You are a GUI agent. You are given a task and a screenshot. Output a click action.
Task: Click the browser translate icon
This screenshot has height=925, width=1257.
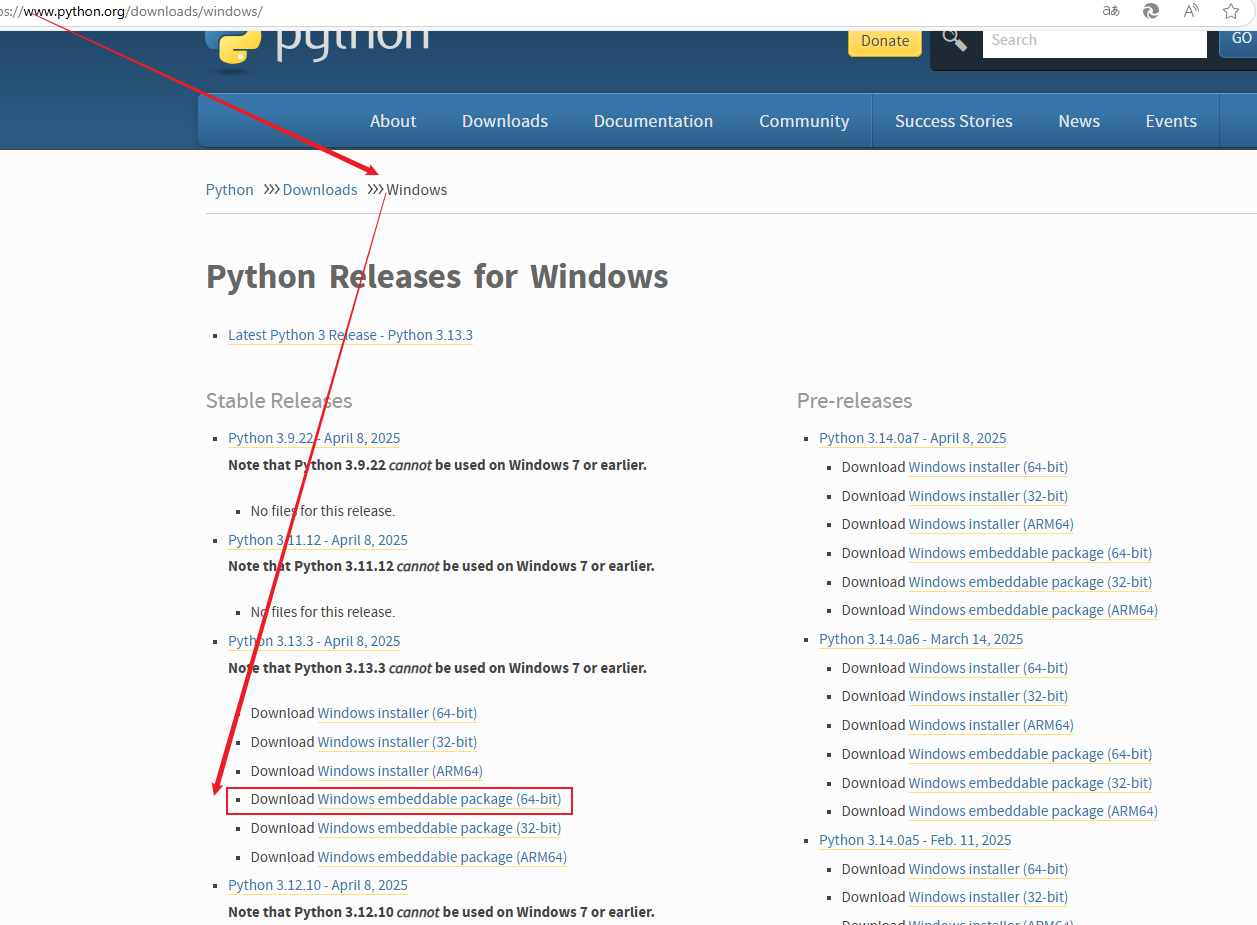(1111, 11)
